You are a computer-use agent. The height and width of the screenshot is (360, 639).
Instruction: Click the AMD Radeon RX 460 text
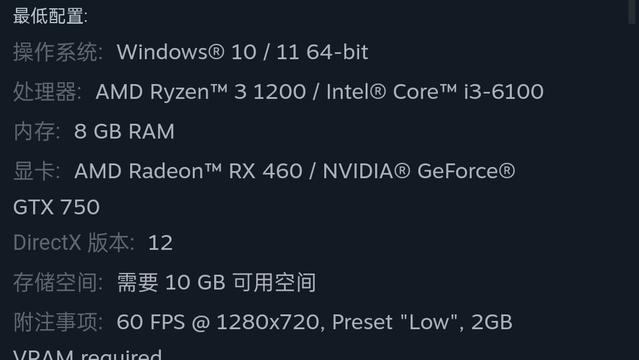(x=188, y=171)
